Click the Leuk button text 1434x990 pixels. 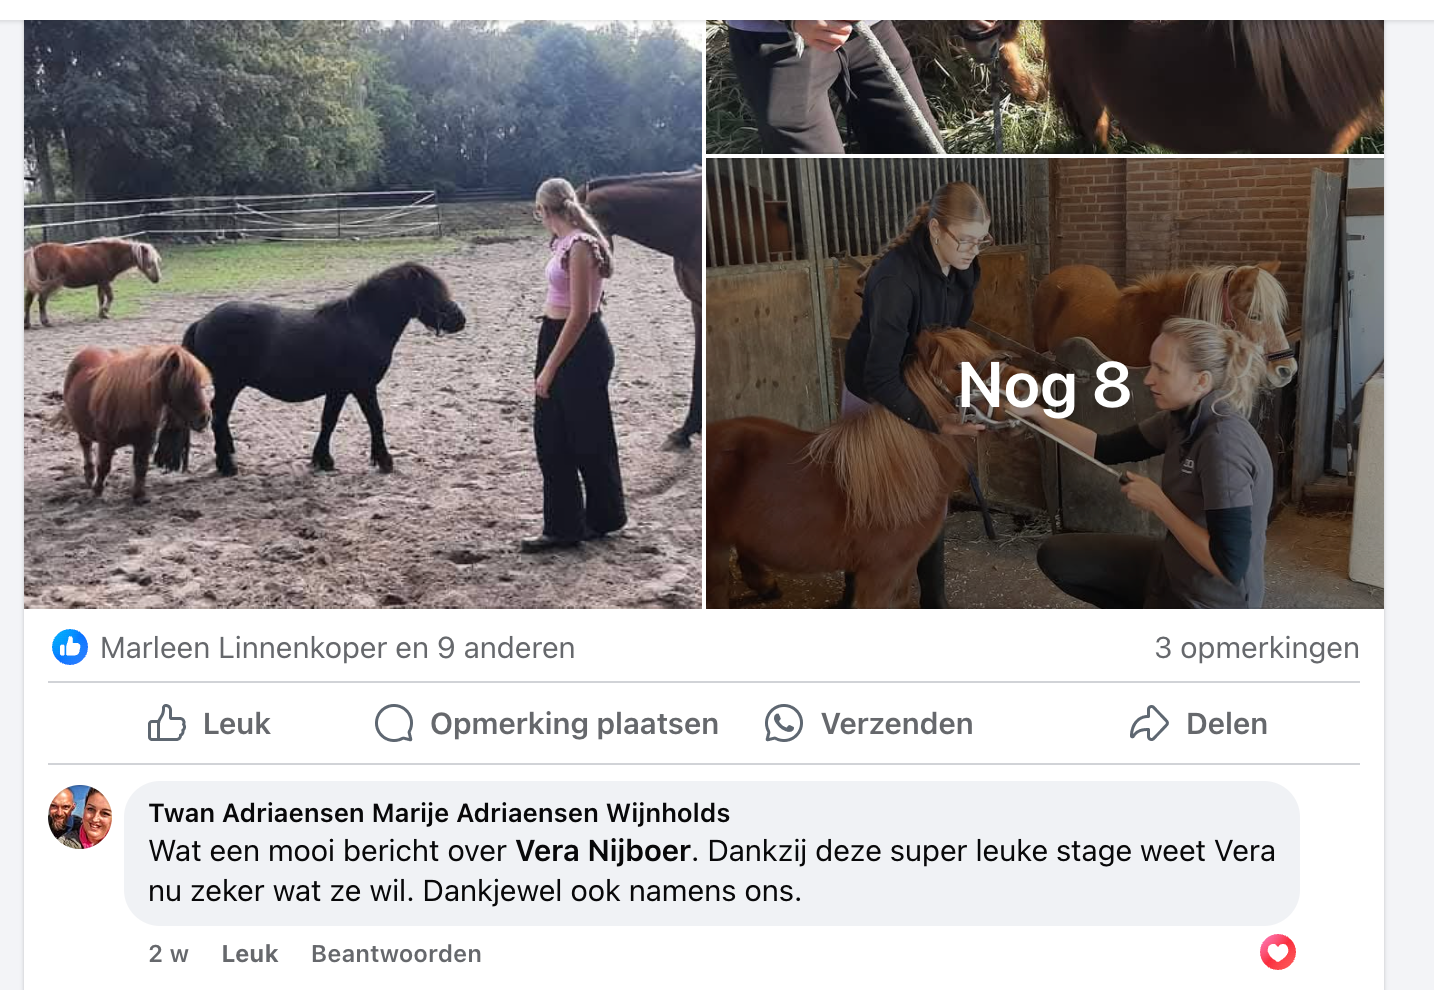pos(237,724)
